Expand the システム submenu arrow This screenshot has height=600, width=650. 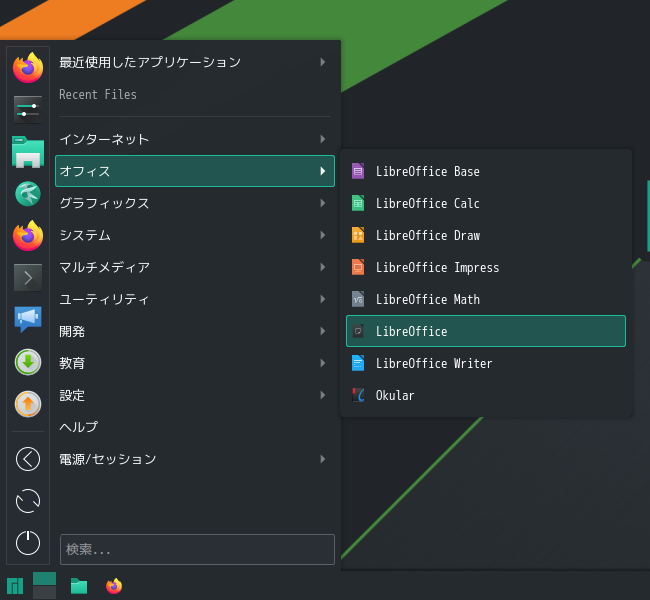[323, 235]
